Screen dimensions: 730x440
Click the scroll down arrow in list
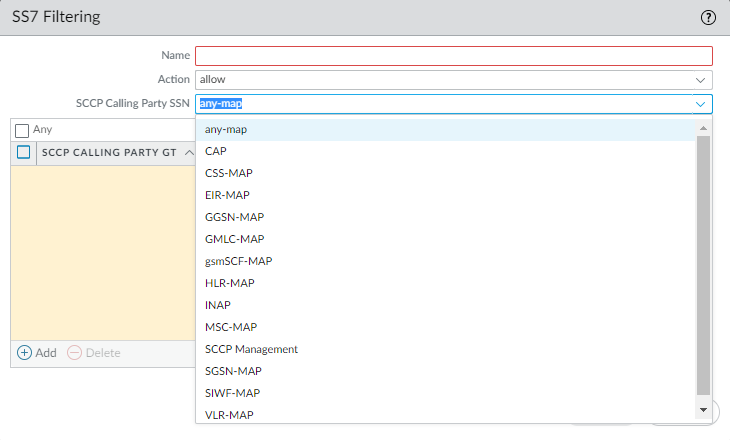704,410
